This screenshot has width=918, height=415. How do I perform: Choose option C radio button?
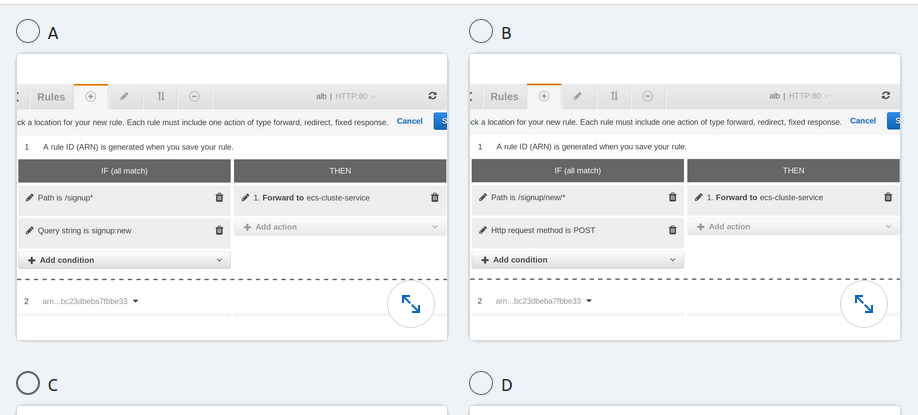click(x=28, y=384)
